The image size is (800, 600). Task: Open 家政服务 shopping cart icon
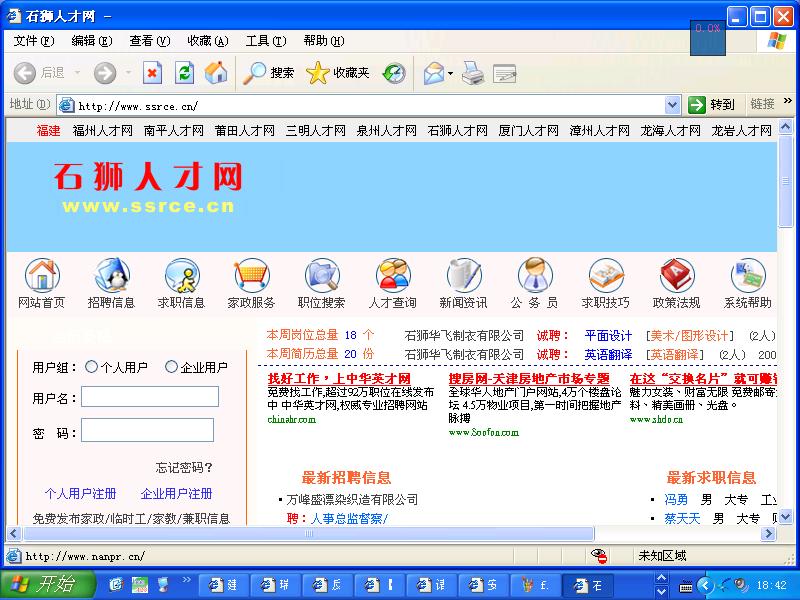click(252, 276)
